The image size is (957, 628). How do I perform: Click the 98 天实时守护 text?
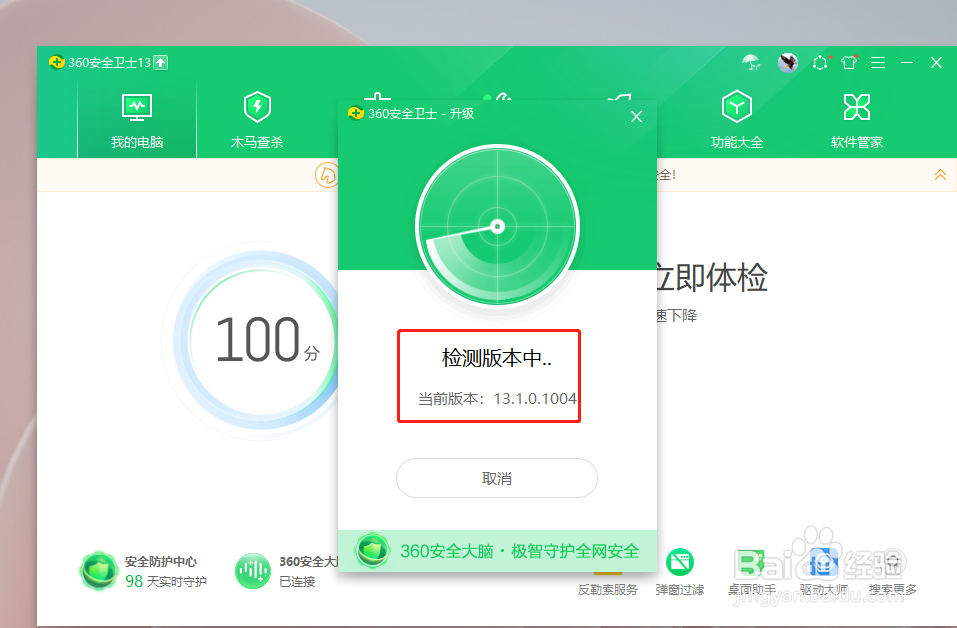[166, 581]
